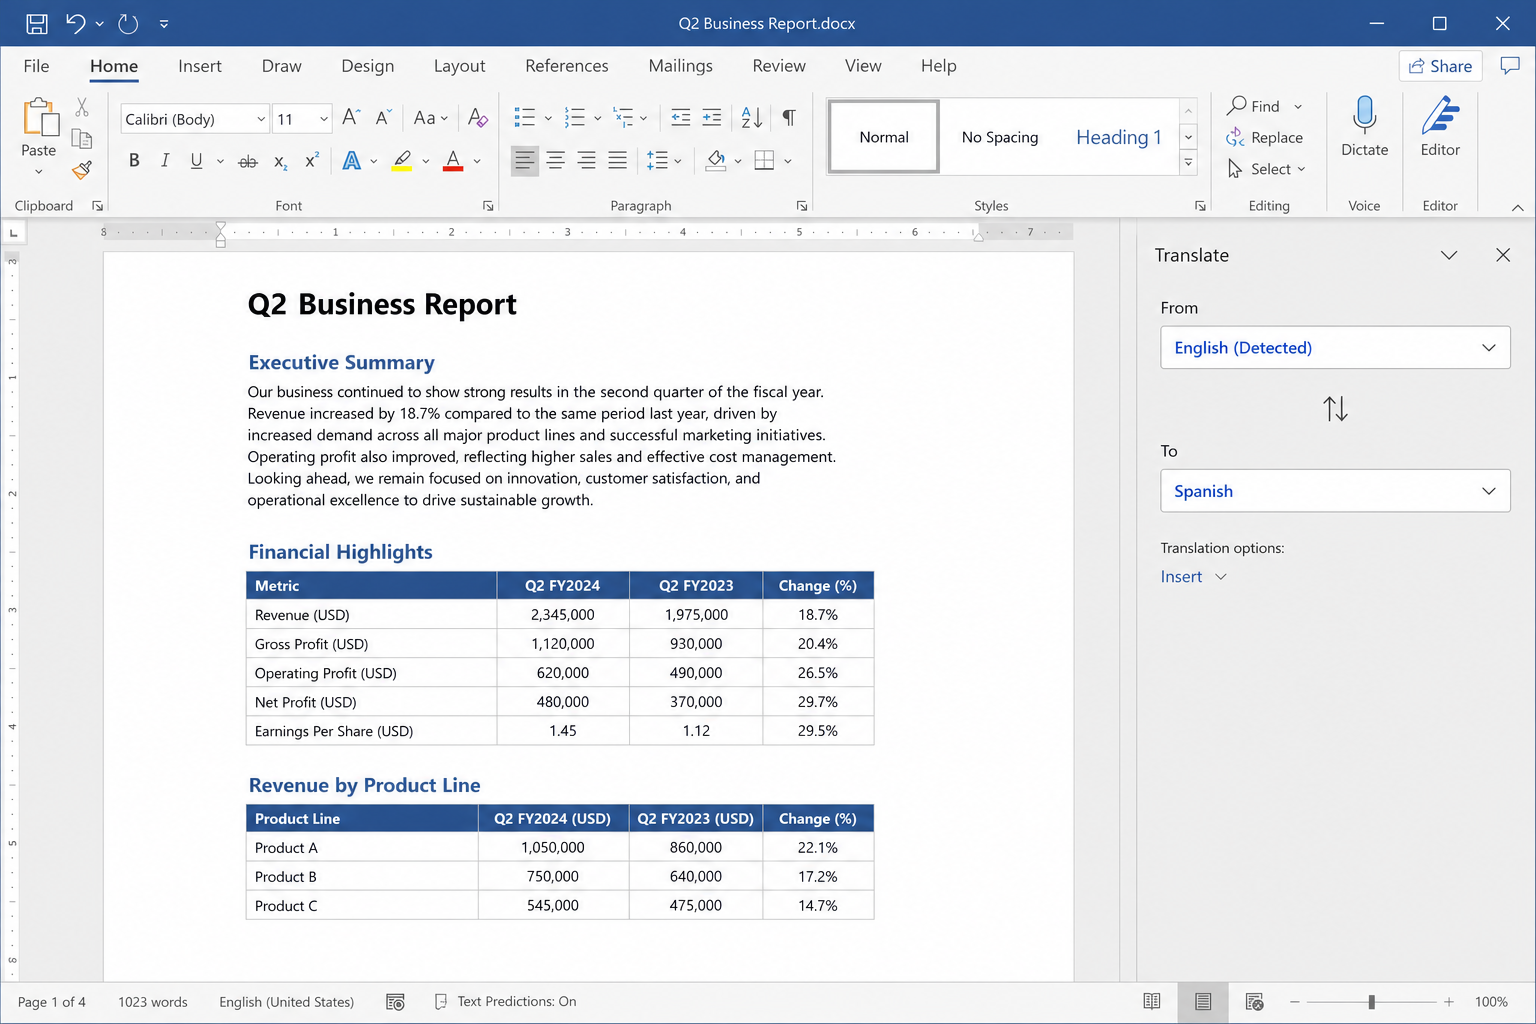Open the font name dropdown Calibri (Body)
The height and width of the screenshot is (1024, 1536).
click(x=261, y=119)
